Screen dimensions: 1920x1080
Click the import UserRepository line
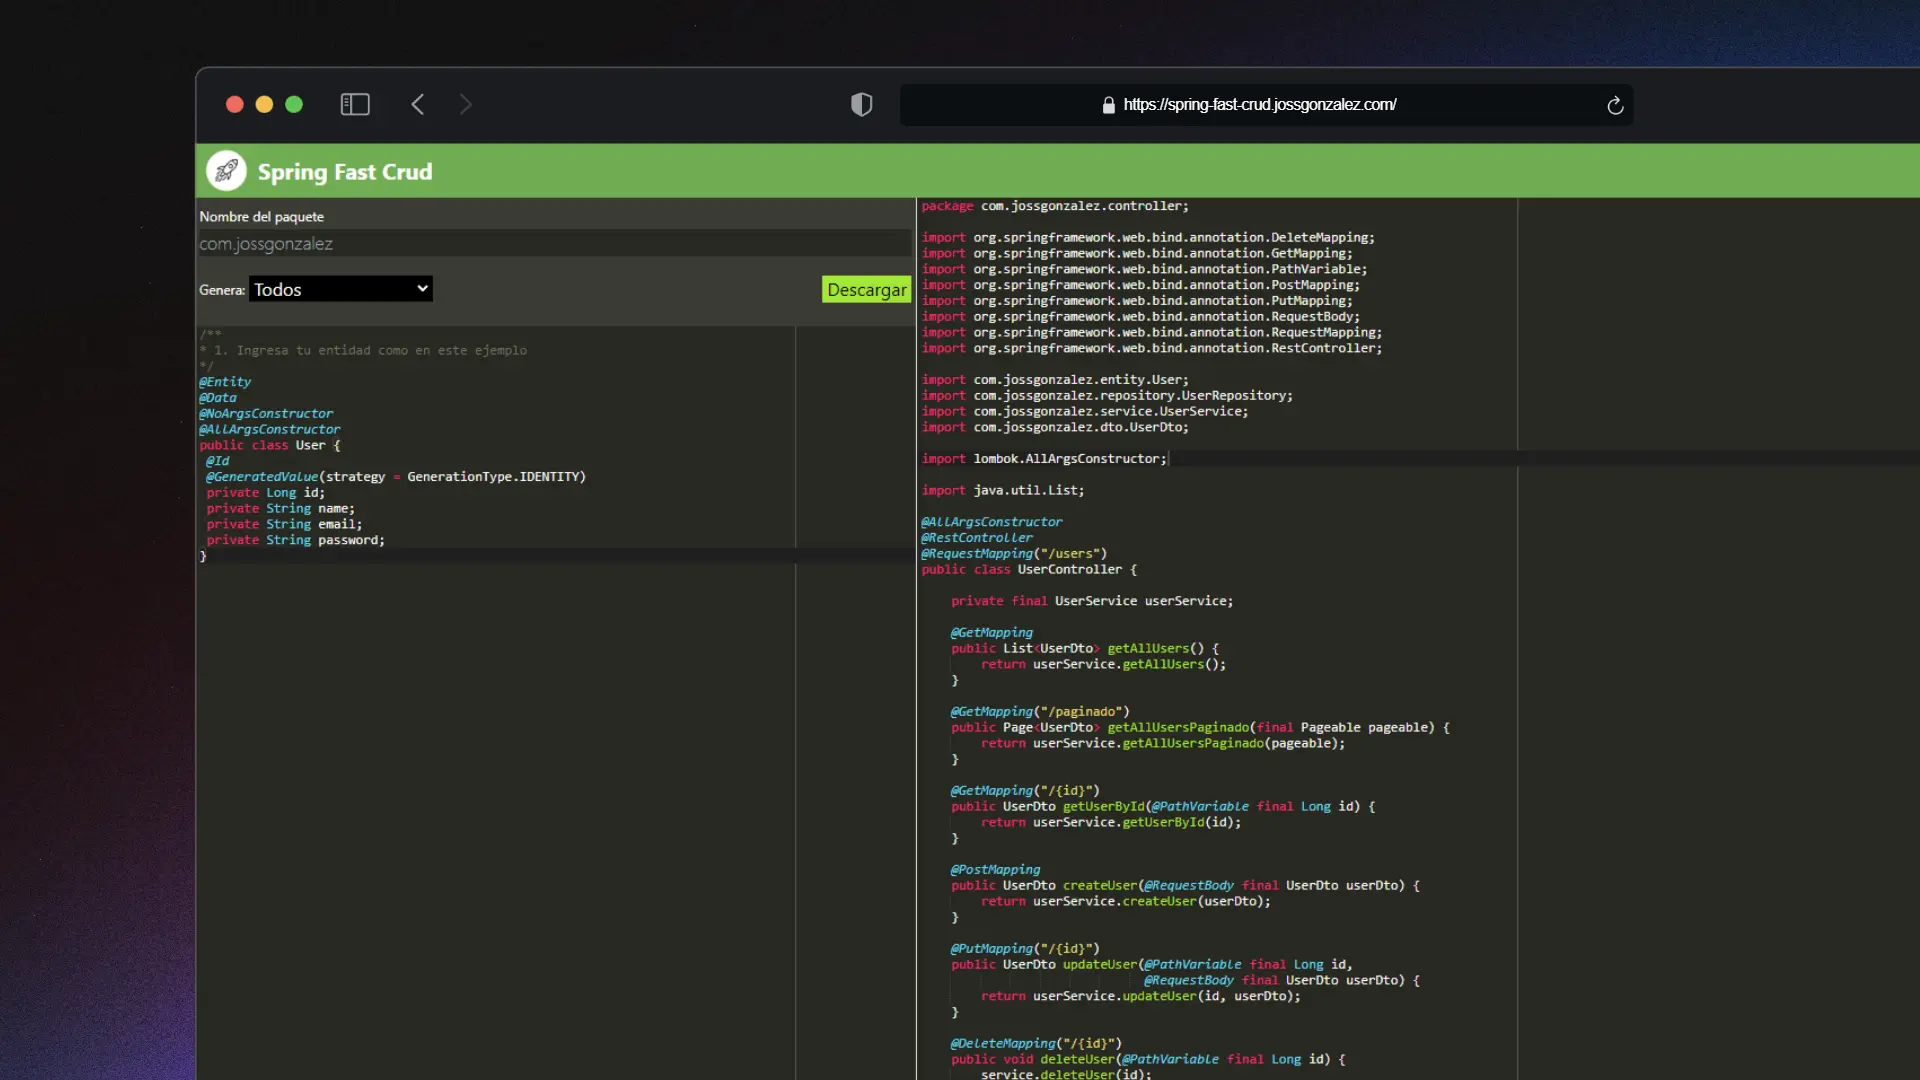pyautogui.click(x=1107, y=396)
